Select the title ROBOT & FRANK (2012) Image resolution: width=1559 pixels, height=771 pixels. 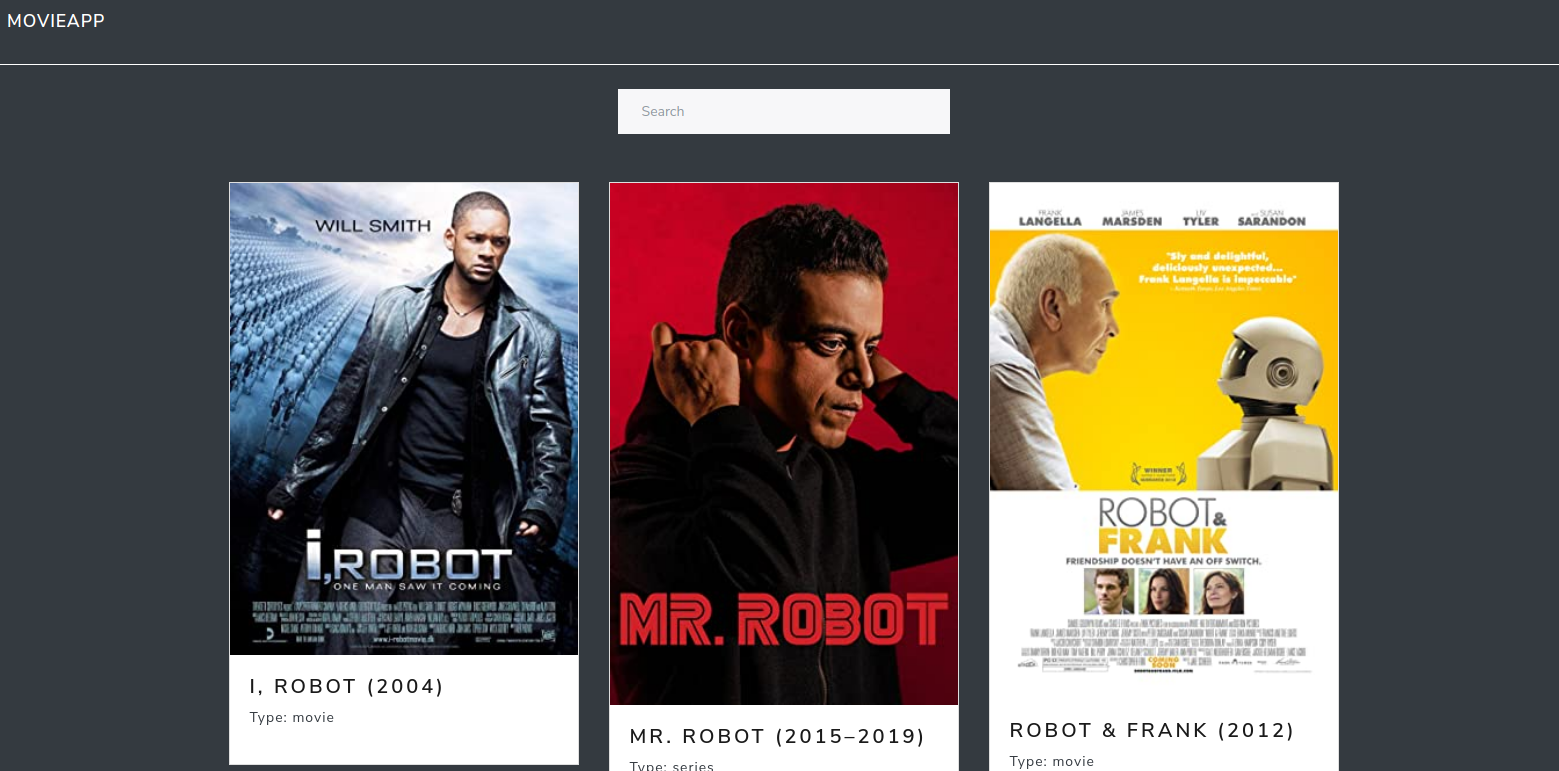tap(1152, 731)
